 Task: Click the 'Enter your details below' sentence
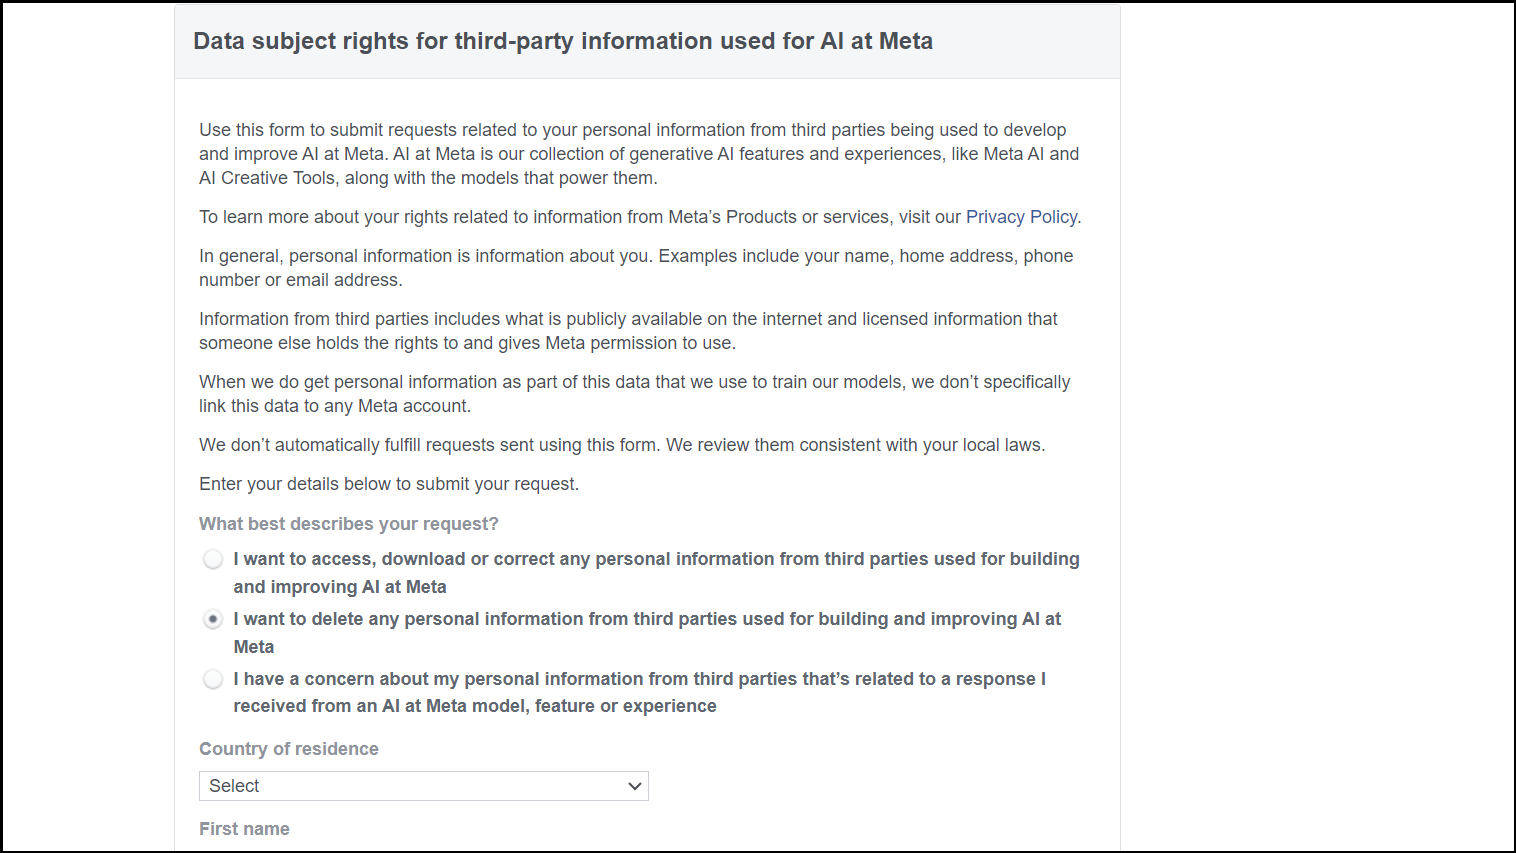389,484
